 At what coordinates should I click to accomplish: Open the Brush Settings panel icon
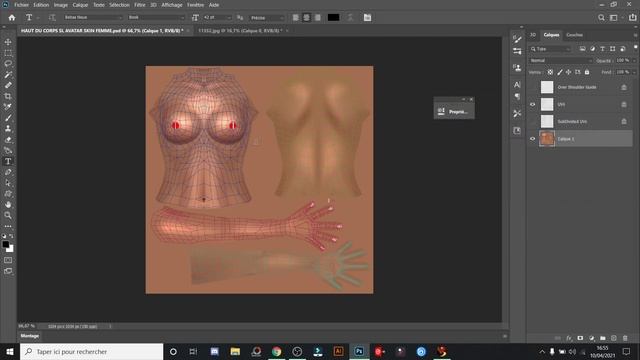[517, 39]
